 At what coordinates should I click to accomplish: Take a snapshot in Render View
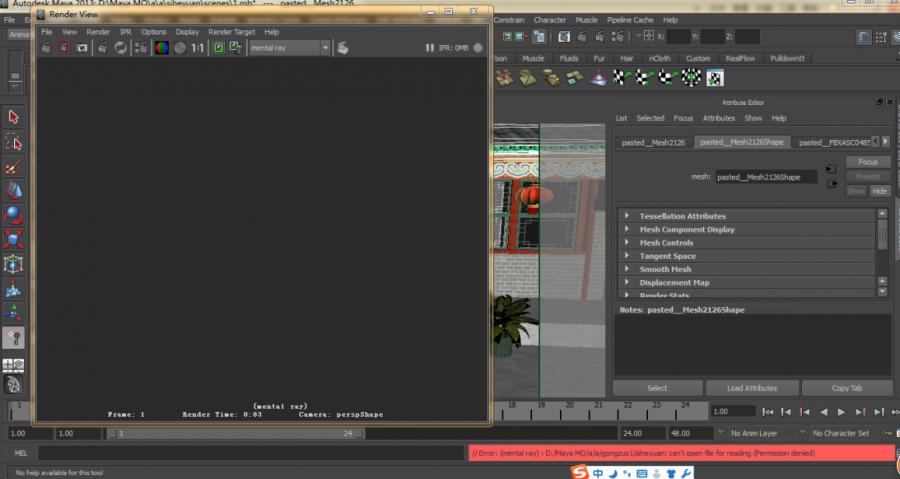(x=81, y=47)
